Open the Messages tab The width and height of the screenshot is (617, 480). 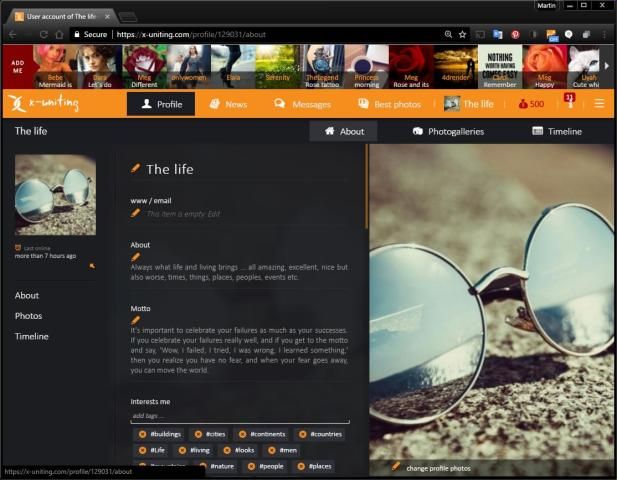click(x=301, y=104)
